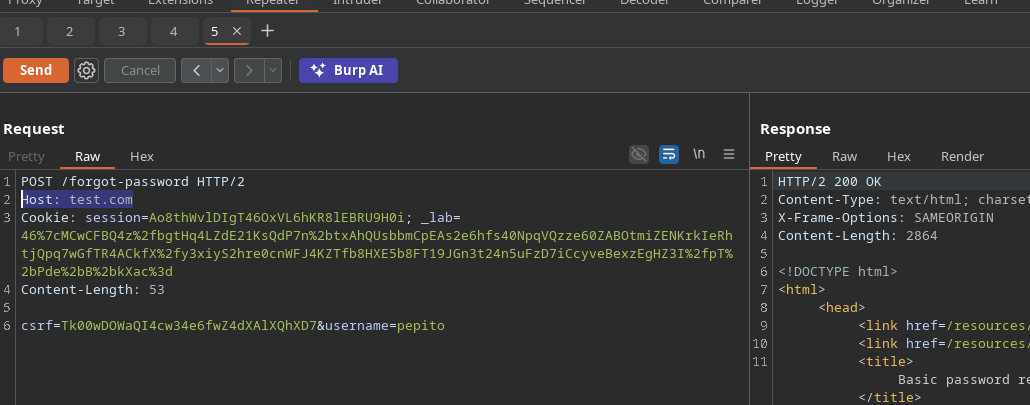The image size is (1030, 405).
Task: Close Repeater tab 5
Action: pyautogui.click(x=237, y=31)
